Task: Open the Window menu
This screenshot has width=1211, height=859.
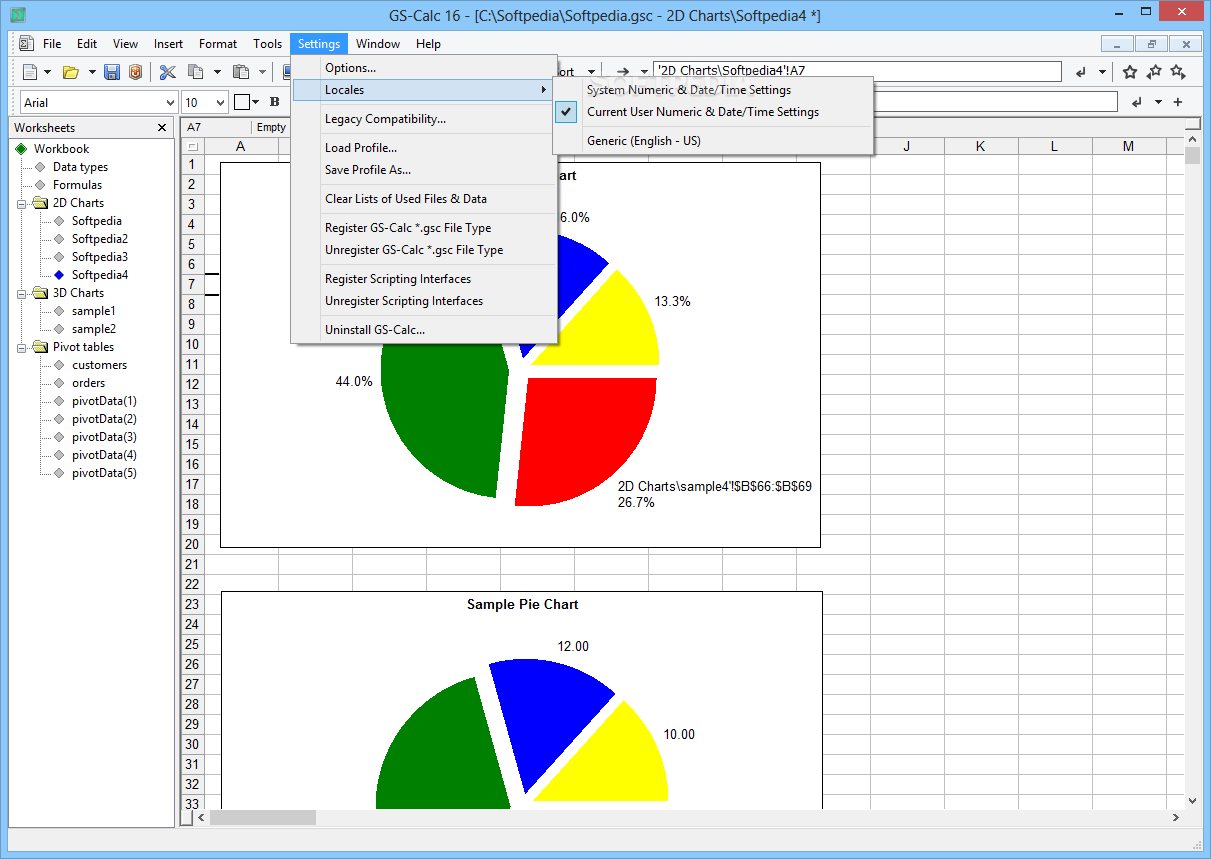Action: pyautogui.click(x=378, y=44)
